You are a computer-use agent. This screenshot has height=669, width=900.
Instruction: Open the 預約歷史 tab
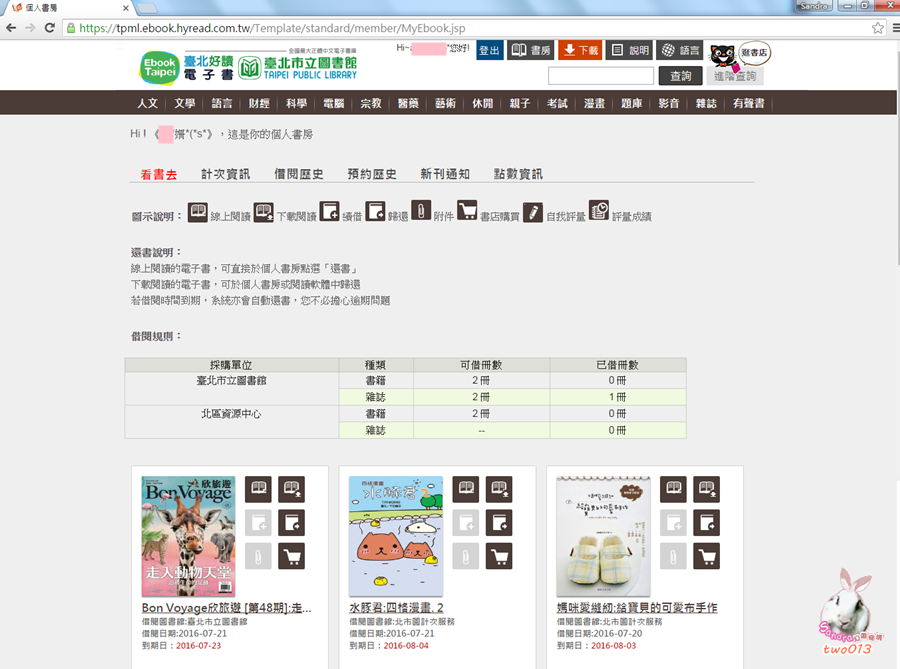[x=372, y=174]
